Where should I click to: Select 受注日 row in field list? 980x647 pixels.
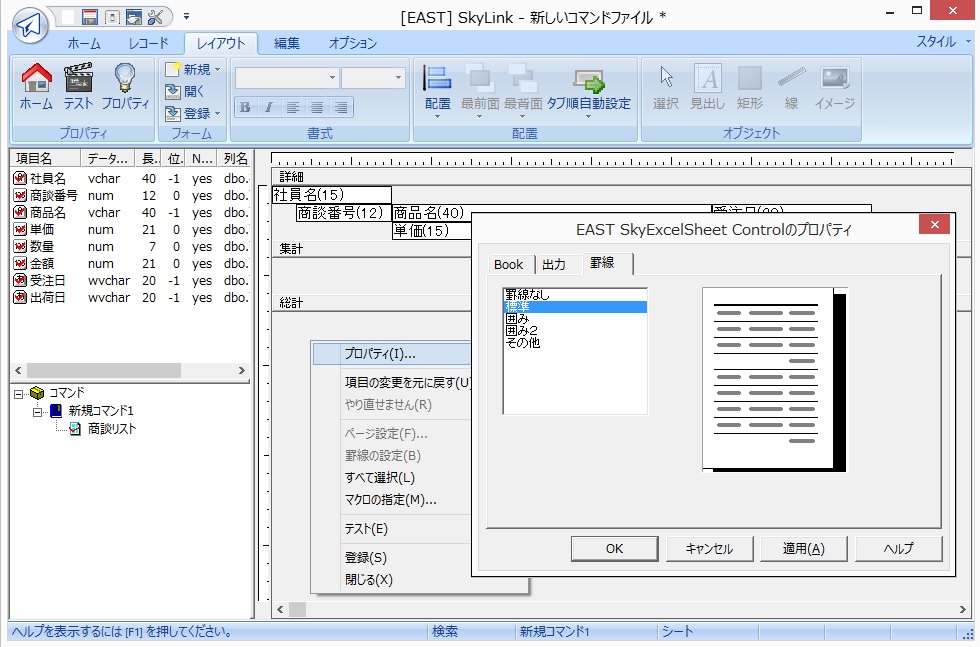pos(131,281)
